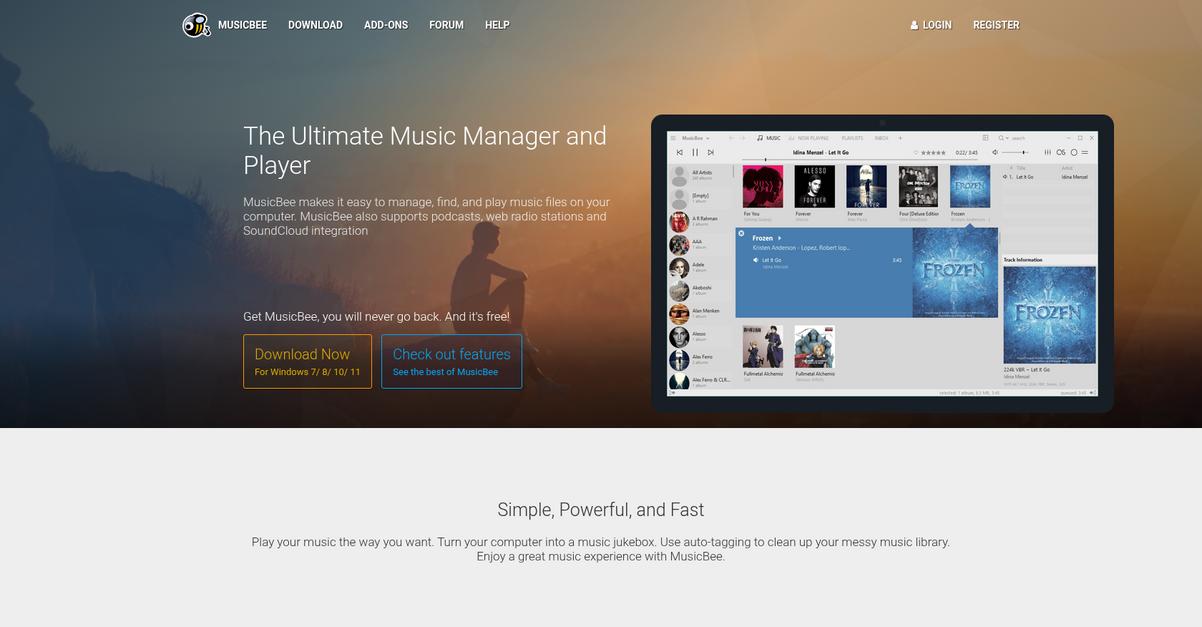The image size is (1202, 627).
Task: Select the For You album cover
Action: [x=763, y=186]
